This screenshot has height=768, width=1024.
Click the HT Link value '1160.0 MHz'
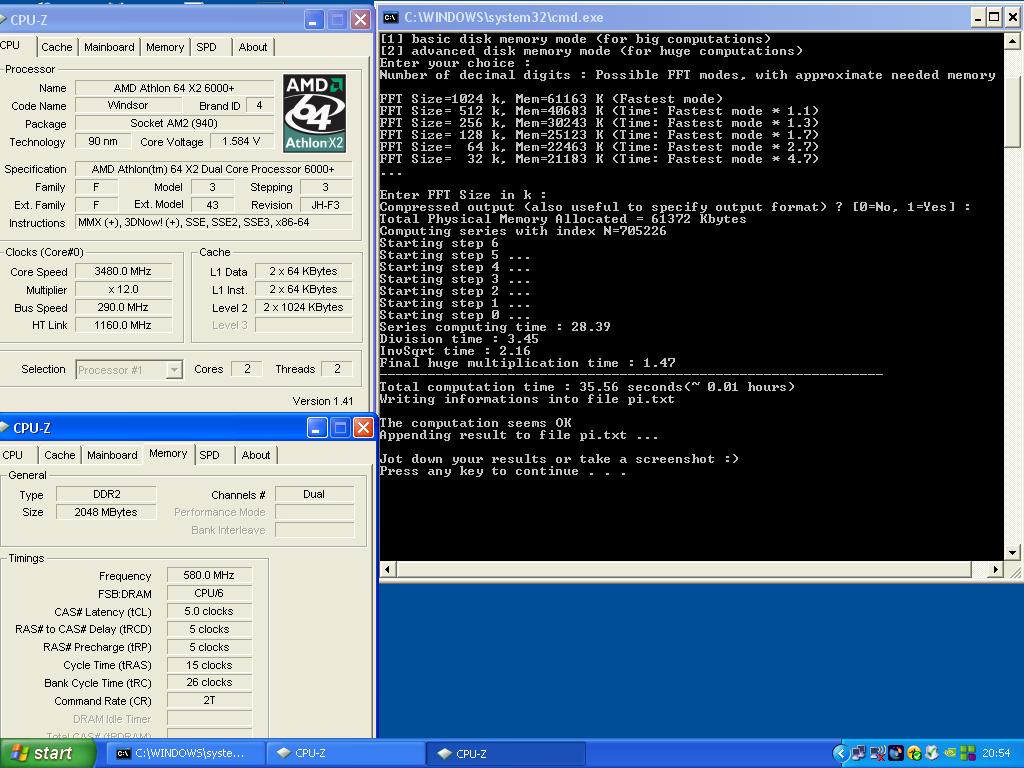click(123, 325)
